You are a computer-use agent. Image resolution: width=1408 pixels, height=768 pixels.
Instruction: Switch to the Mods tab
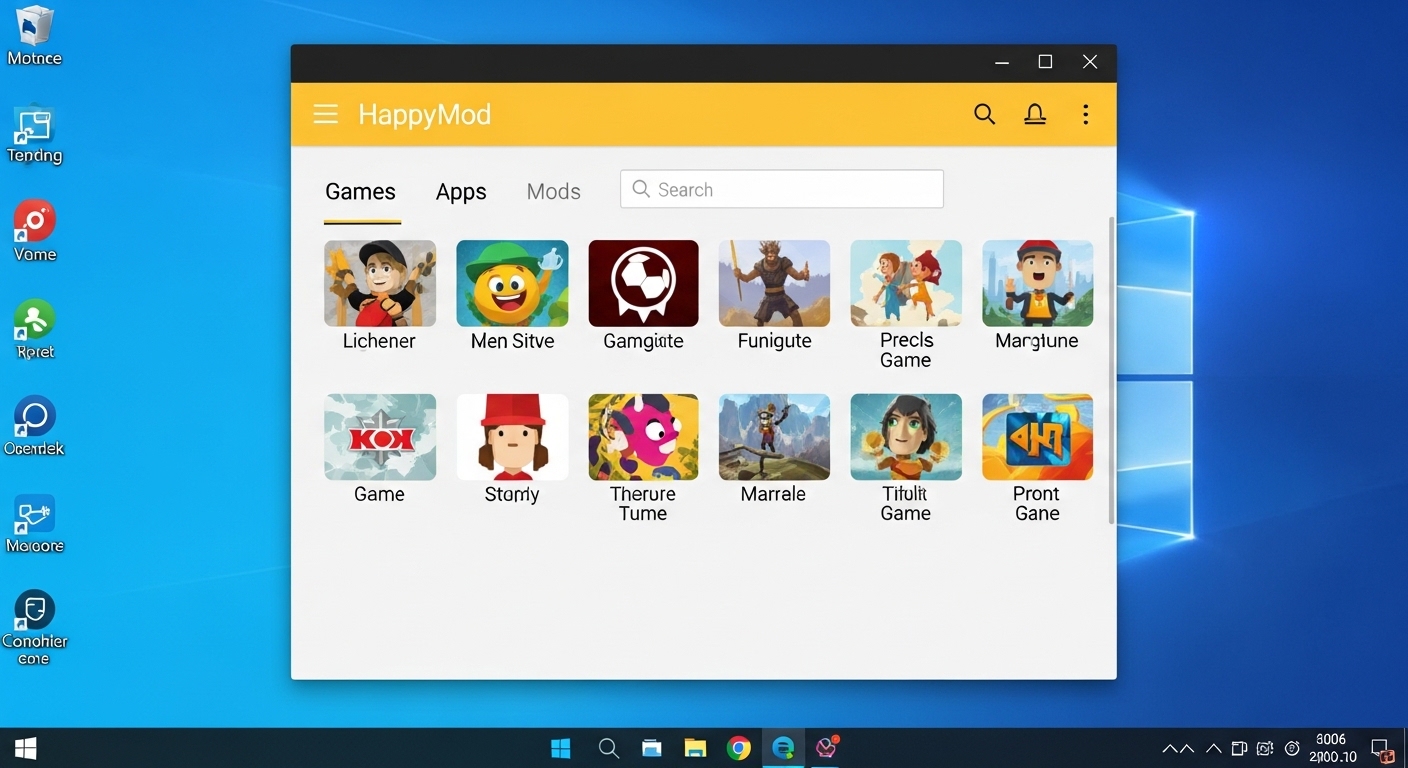coord(553,191)
